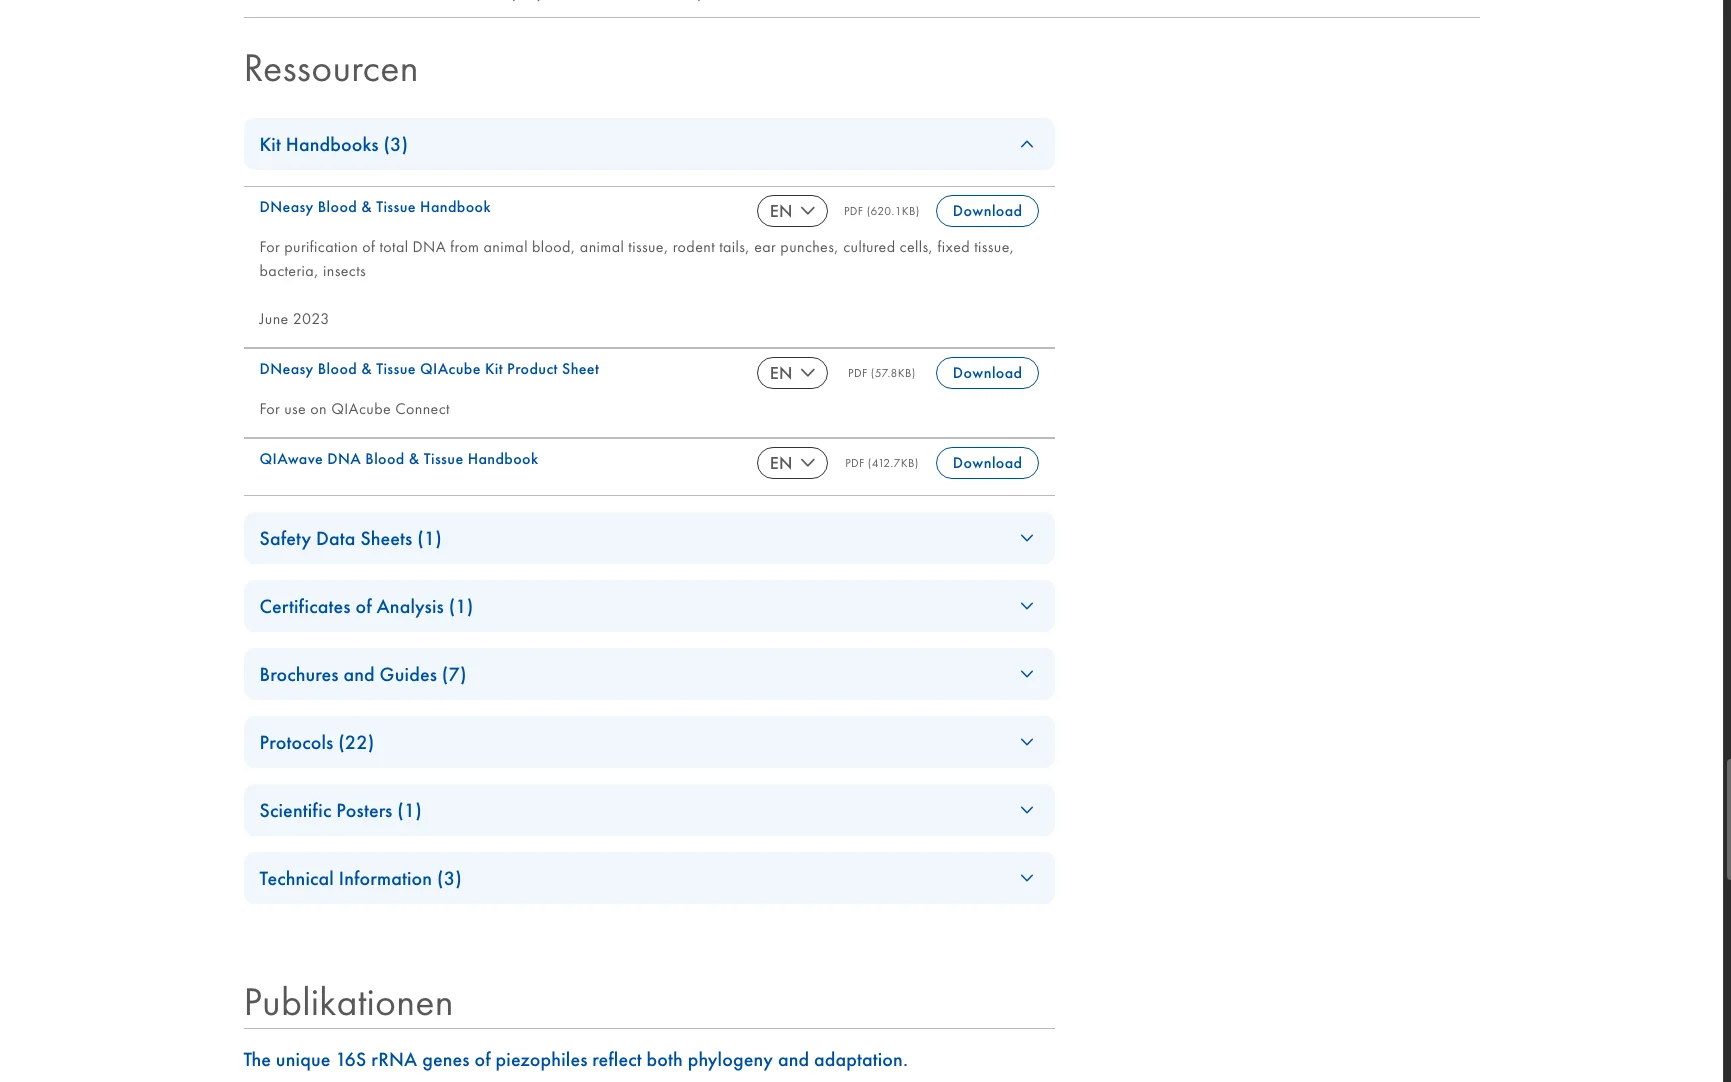Expand the Protocols (22) section
The width and height of the screenshot is (1731, 1082).
pyautogui.click(x=649, y=742)
